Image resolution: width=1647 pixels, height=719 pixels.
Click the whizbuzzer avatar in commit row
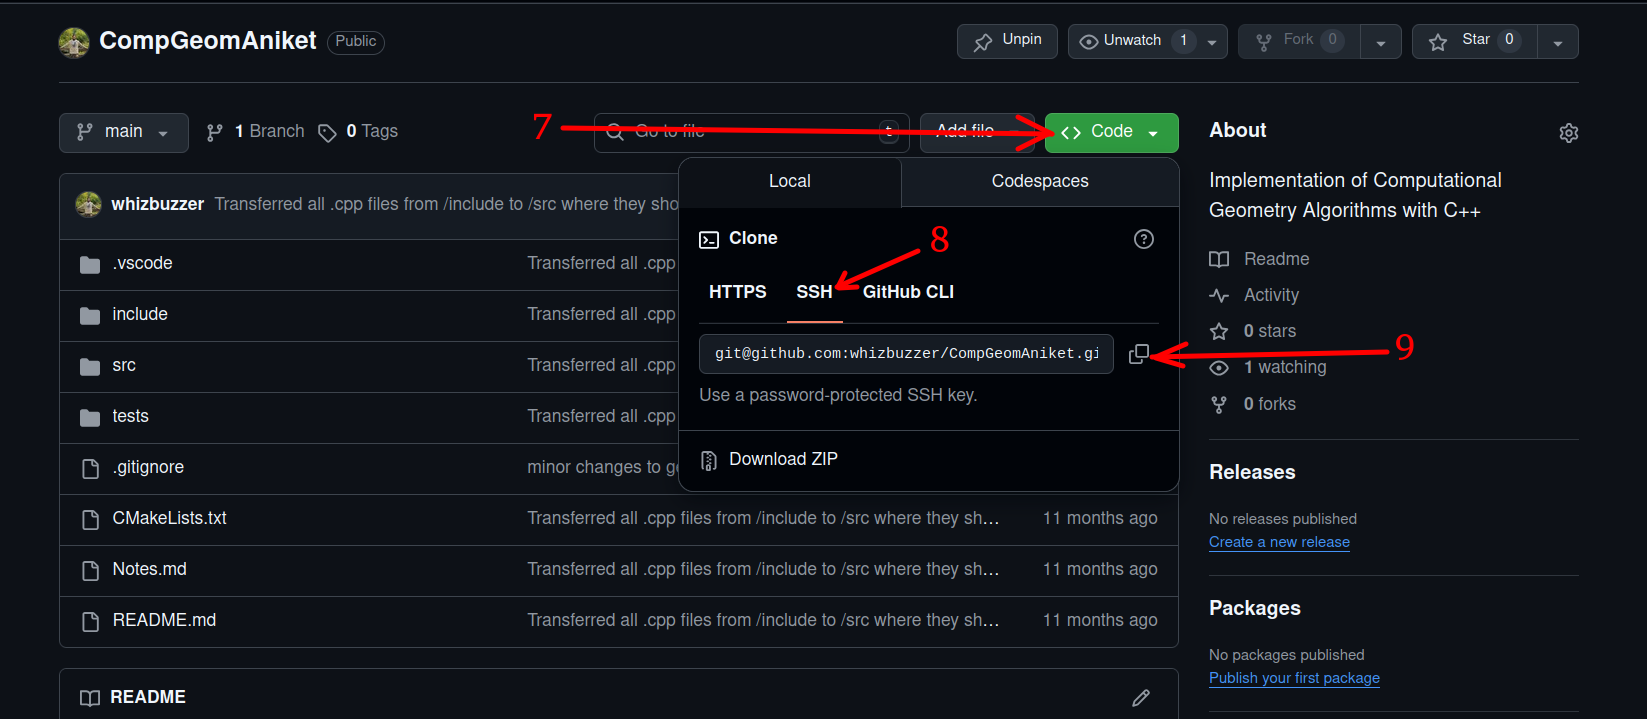[89, 204]
